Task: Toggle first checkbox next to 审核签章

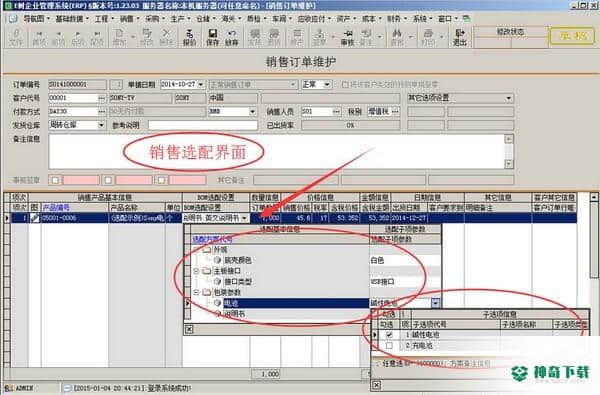Action: (55, 180)
